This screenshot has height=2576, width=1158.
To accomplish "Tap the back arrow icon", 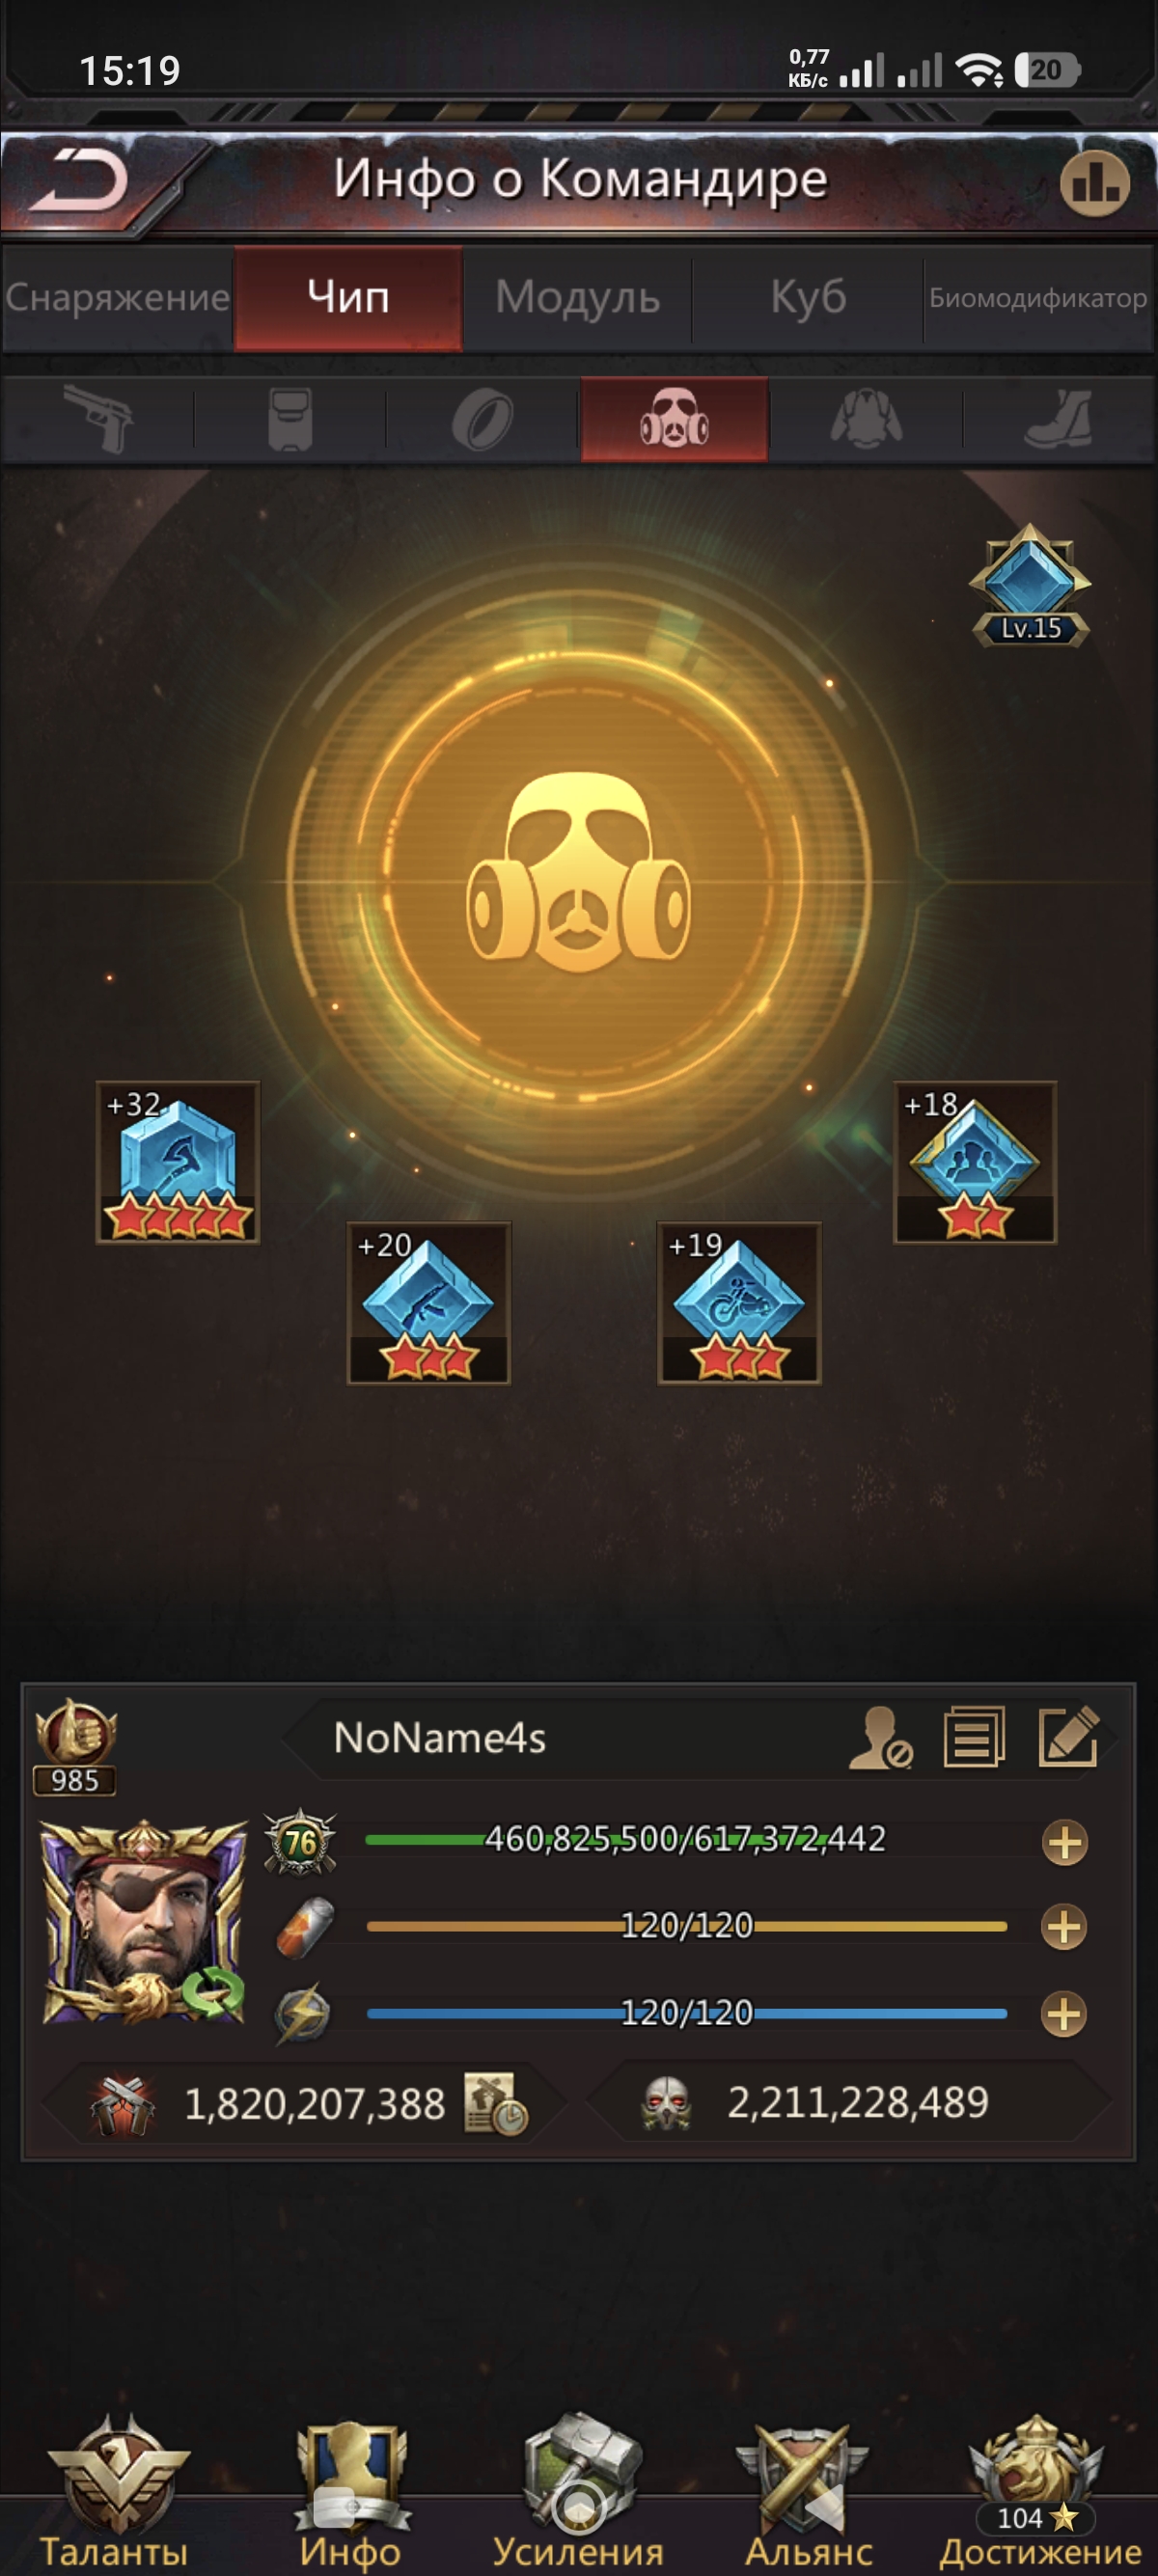I will tap(78, 181).
